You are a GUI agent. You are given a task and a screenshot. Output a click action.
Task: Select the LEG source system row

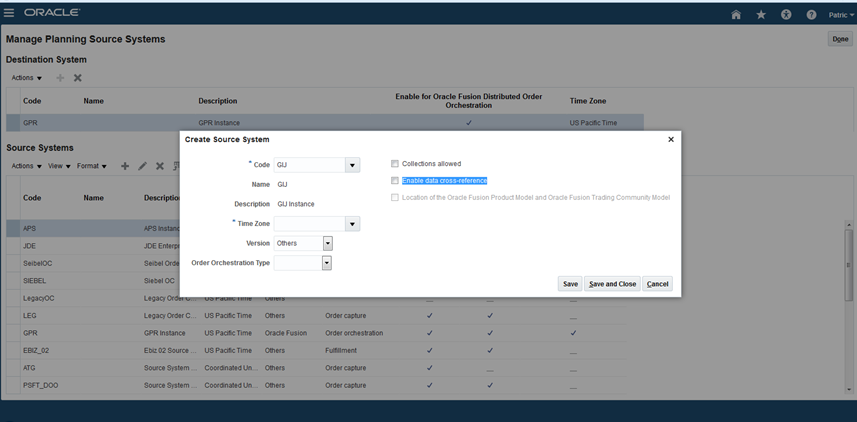pos(316,316)
